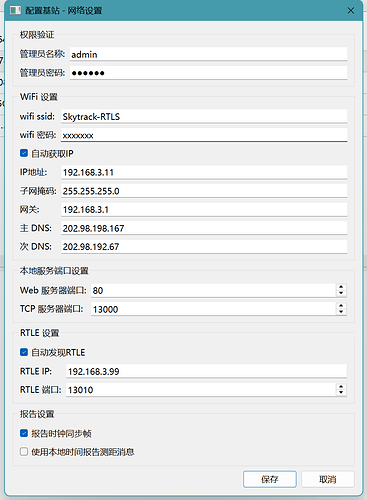Toggle the 自动获取IP checkbox
This screenshot has height=500, width=367.
click(24, 153)
